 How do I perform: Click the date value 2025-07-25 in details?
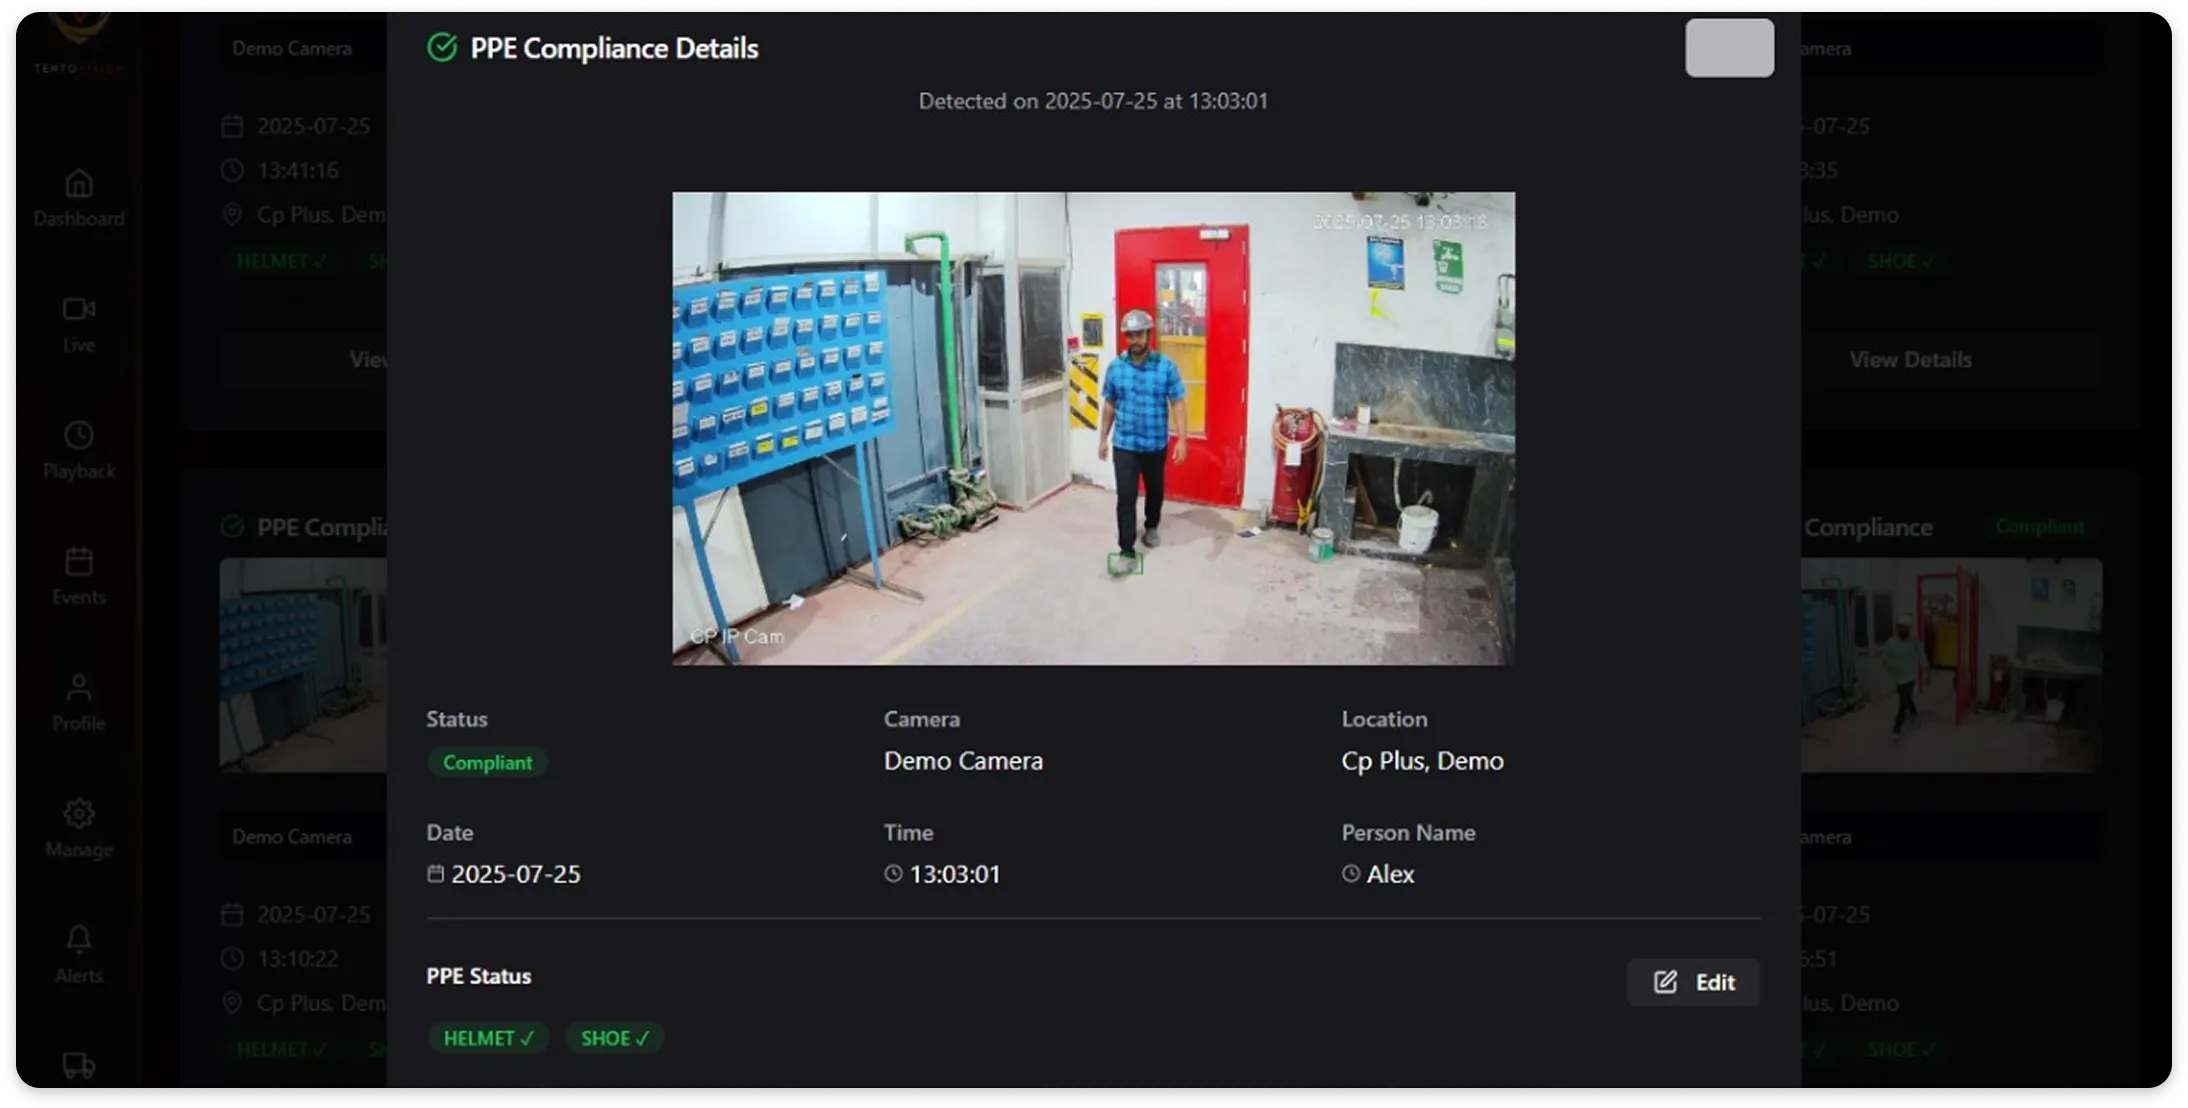point(515,874)
